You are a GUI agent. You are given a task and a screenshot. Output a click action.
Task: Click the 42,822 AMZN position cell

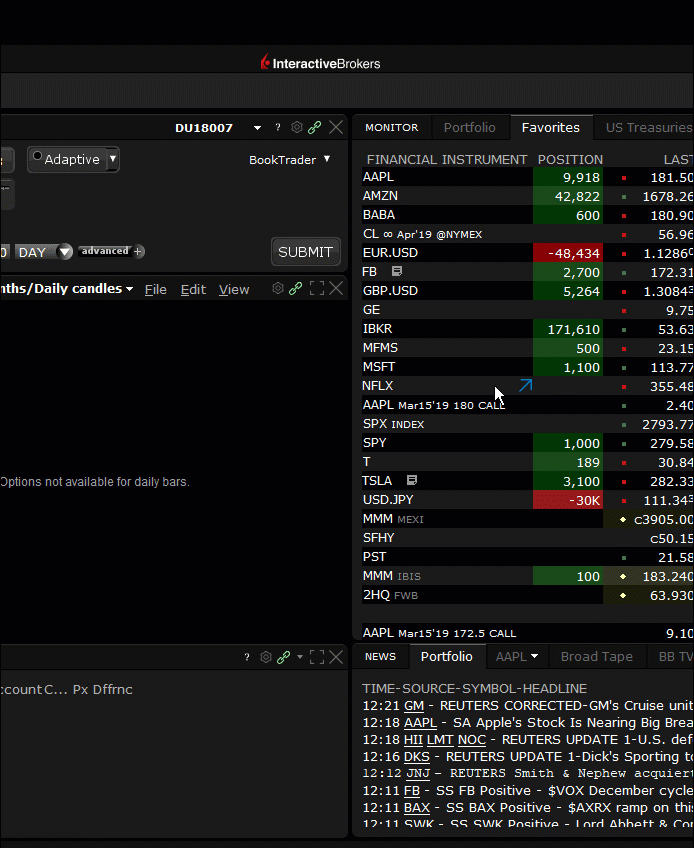[568, 196]
